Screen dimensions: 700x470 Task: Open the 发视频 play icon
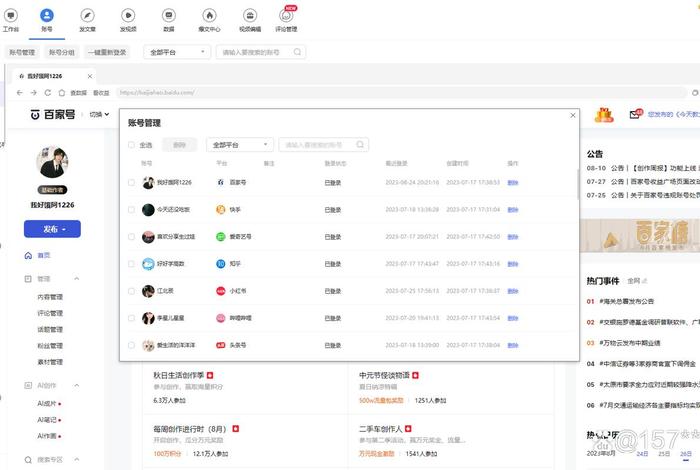pos(128,16)
